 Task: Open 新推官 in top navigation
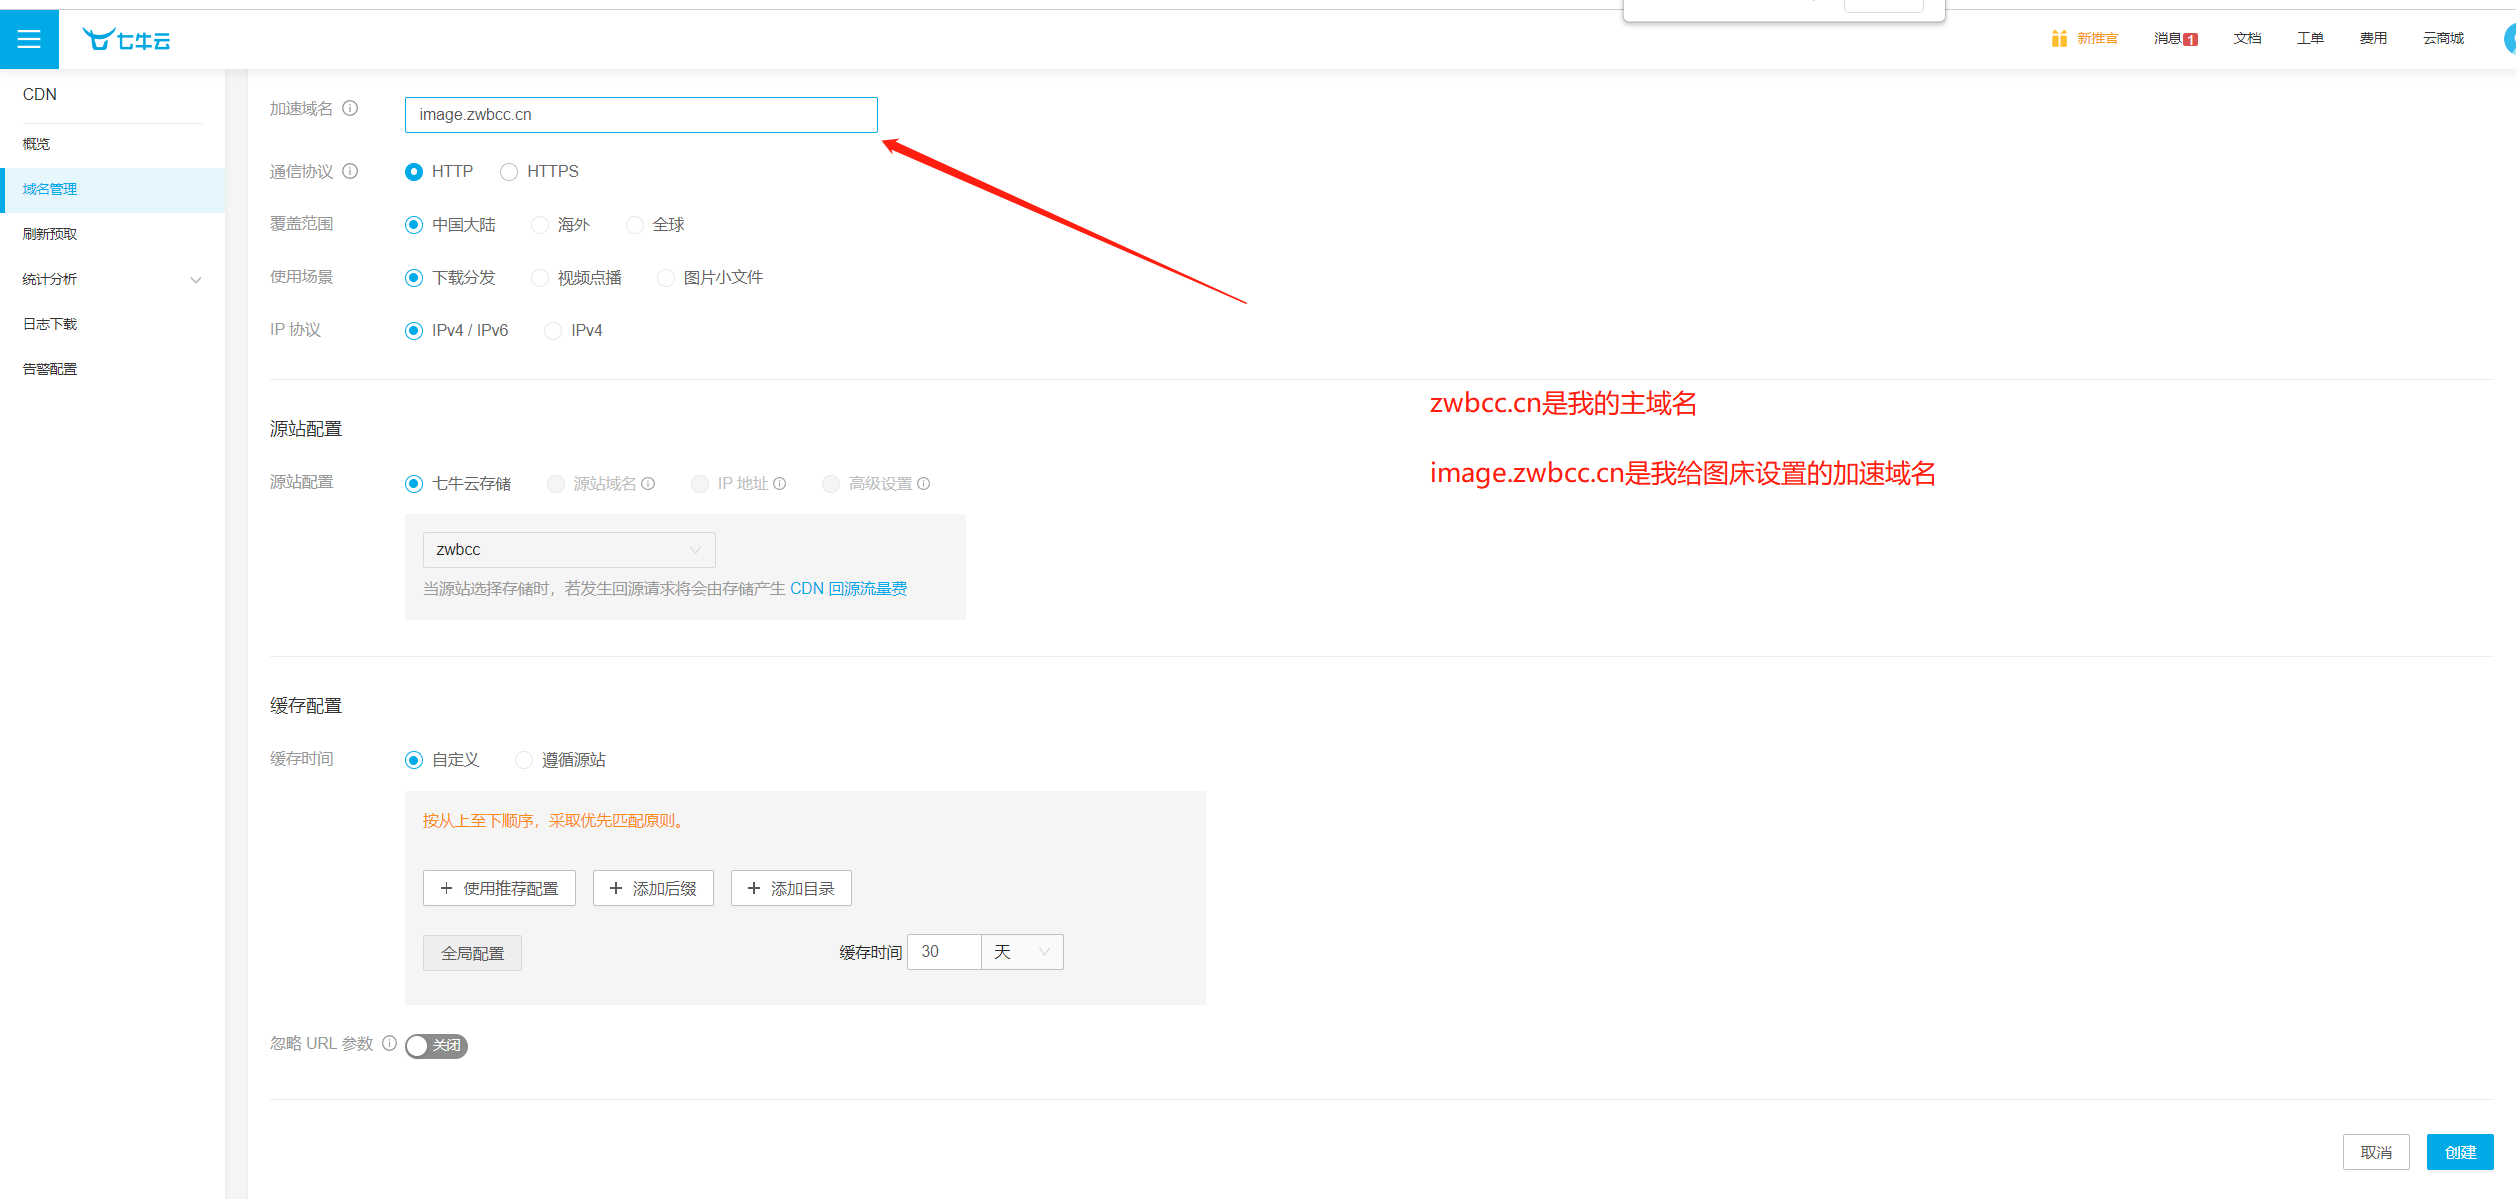click(2097, 38)
